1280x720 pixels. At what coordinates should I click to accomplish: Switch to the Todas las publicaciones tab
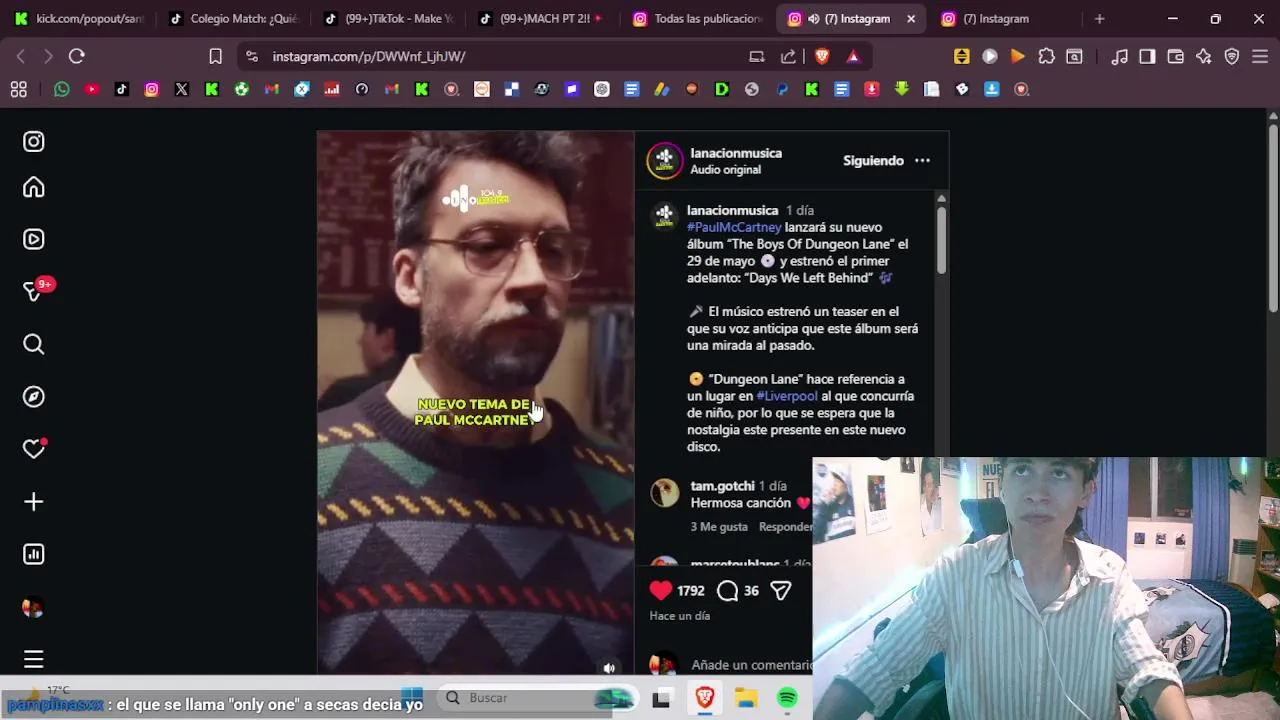point(697,18)
